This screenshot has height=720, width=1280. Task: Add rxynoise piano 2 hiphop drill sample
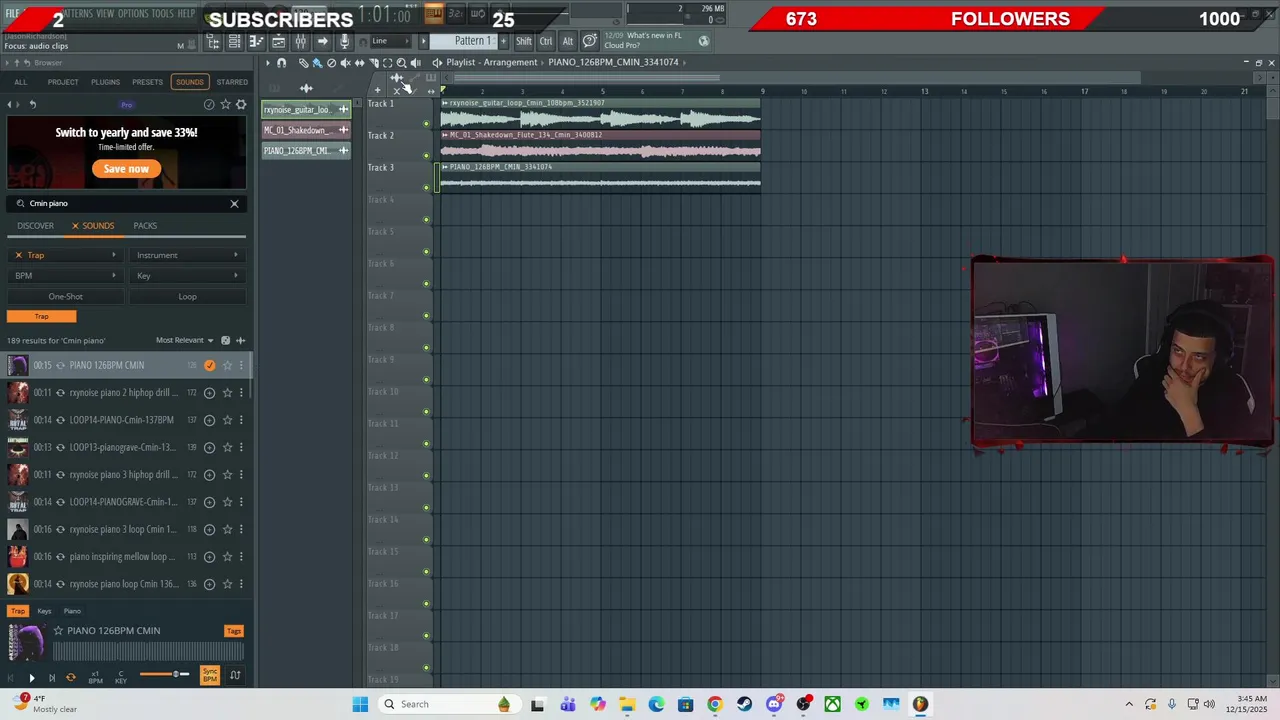click(209, 393)
